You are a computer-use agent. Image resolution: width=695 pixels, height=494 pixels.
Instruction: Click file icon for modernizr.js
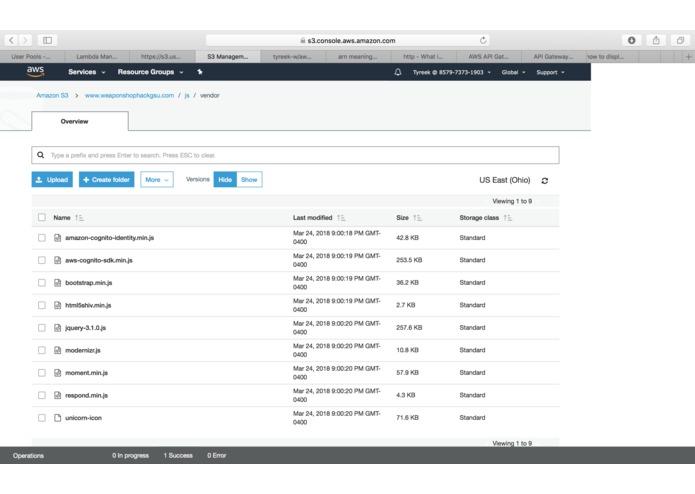point(58,350)
